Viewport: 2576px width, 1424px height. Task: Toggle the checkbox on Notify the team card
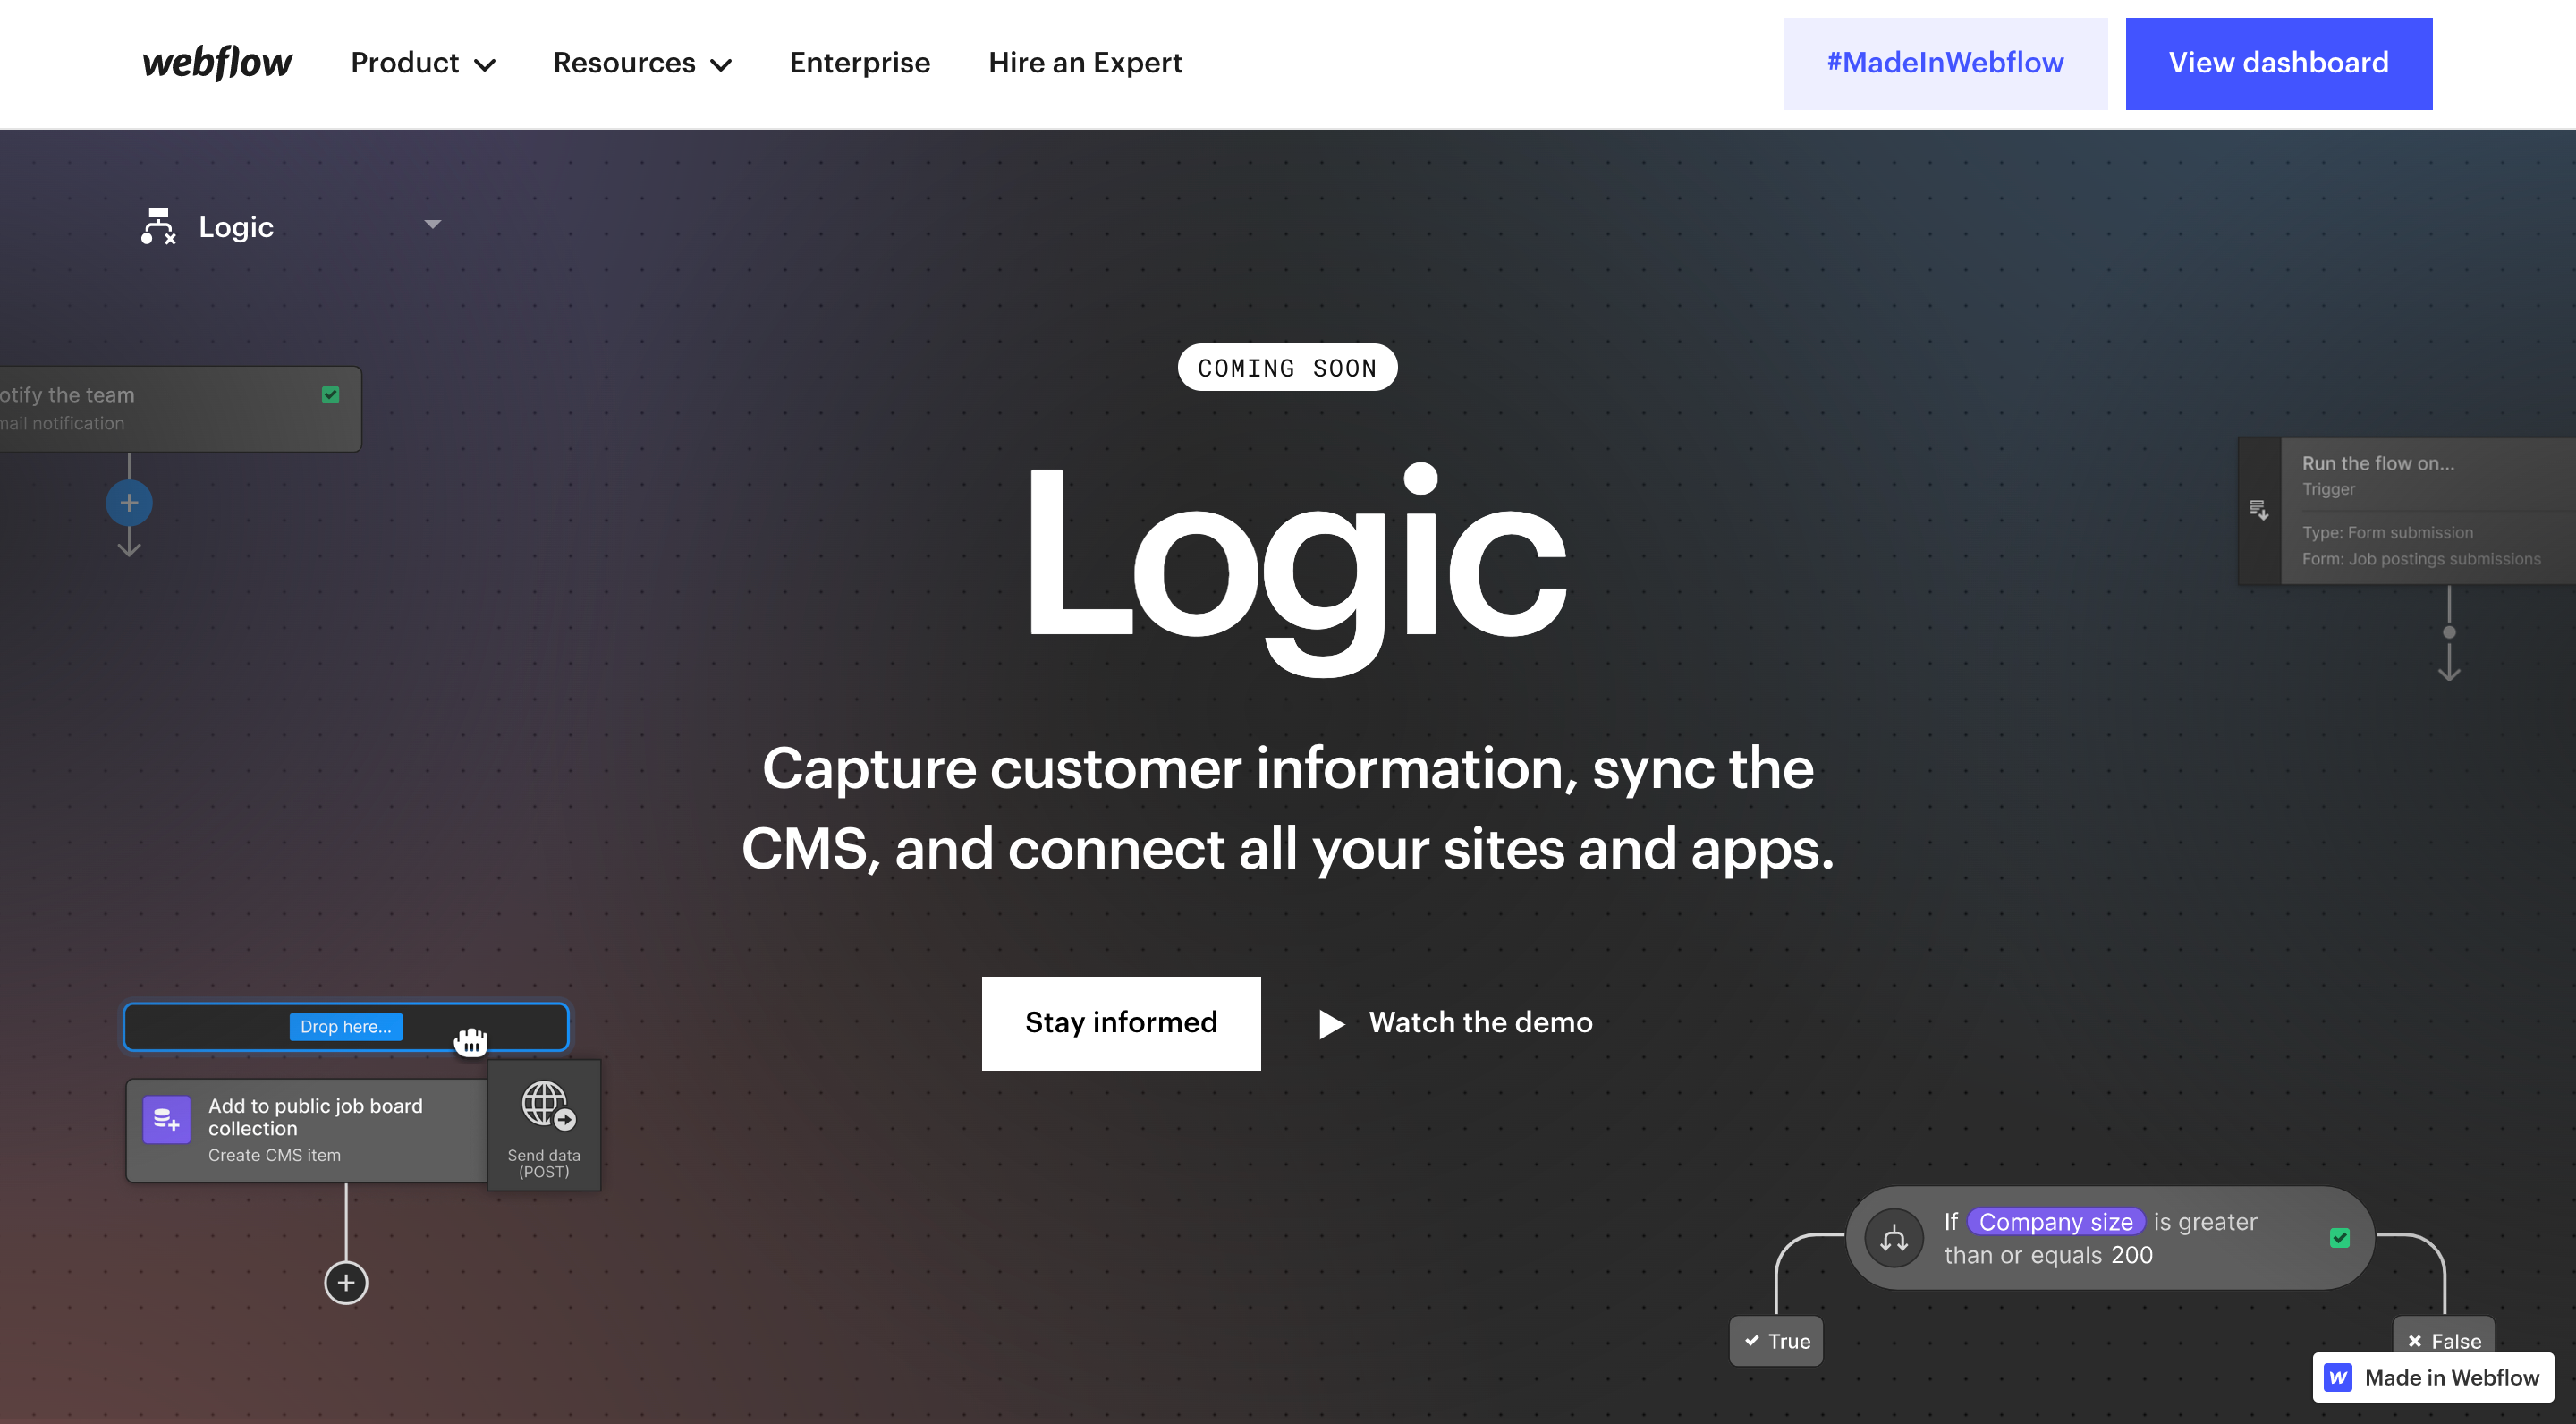click(331, 395)
